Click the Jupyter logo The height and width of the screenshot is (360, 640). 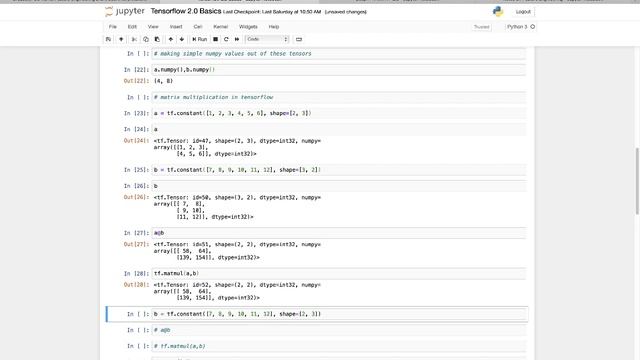point(124,11)
